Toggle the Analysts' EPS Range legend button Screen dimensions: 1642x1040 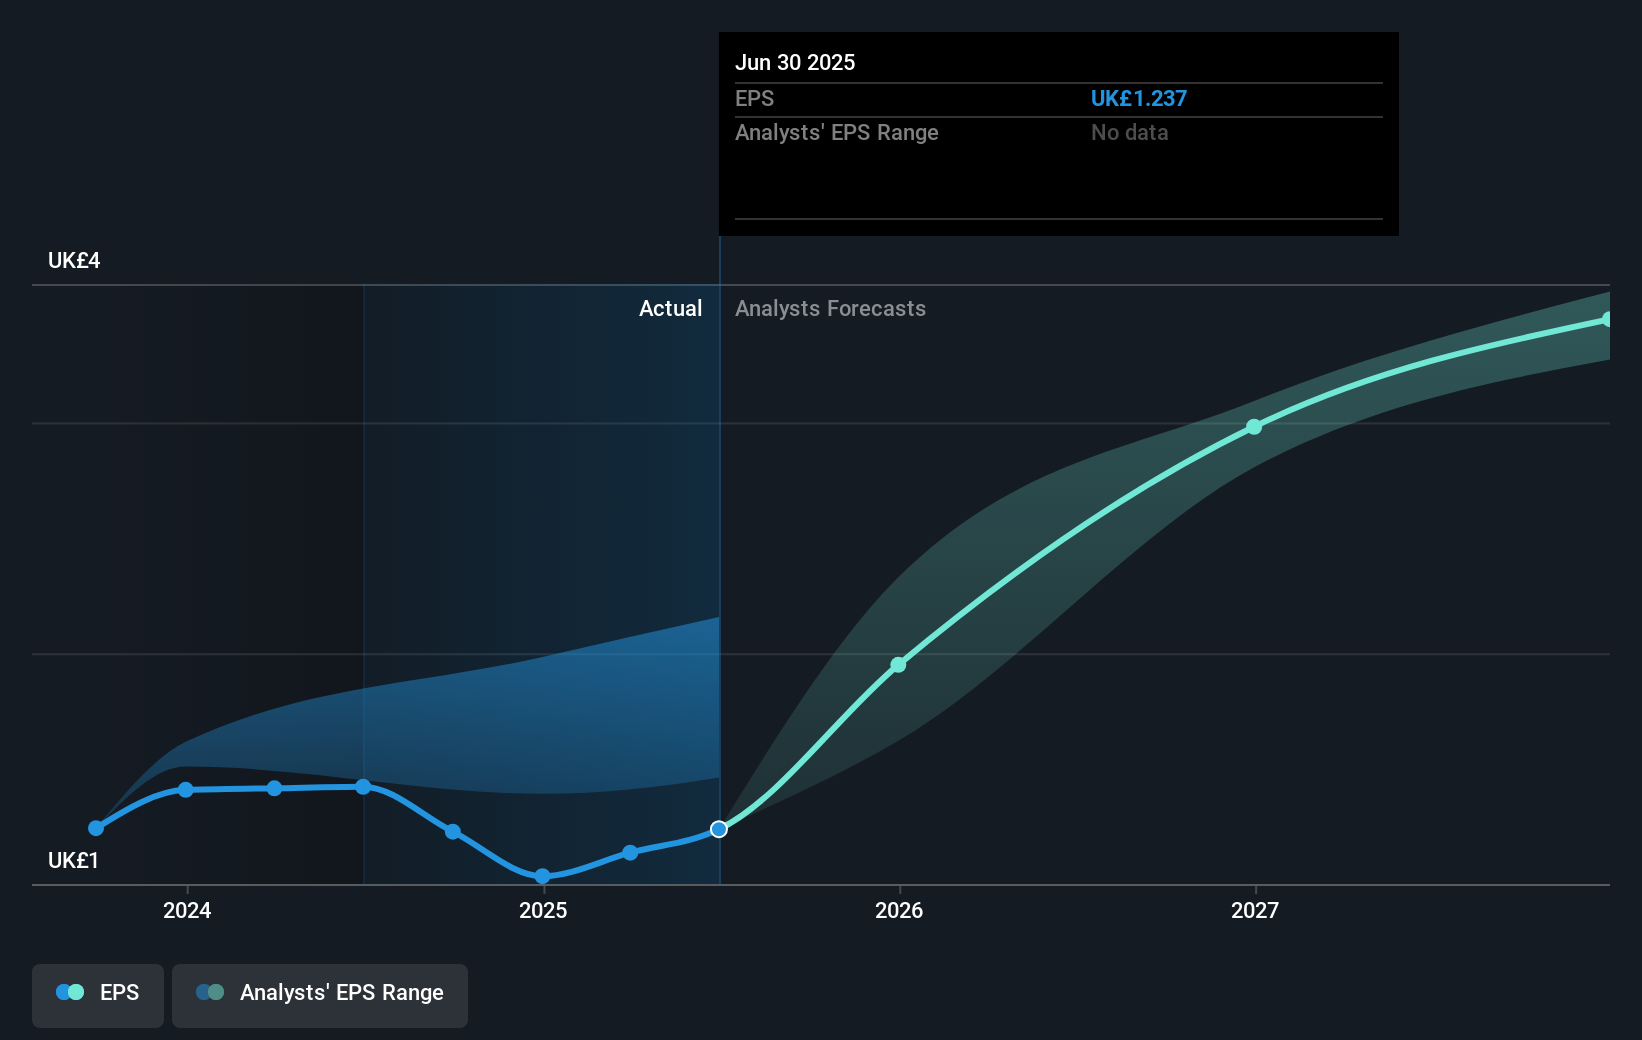point(320,995)
